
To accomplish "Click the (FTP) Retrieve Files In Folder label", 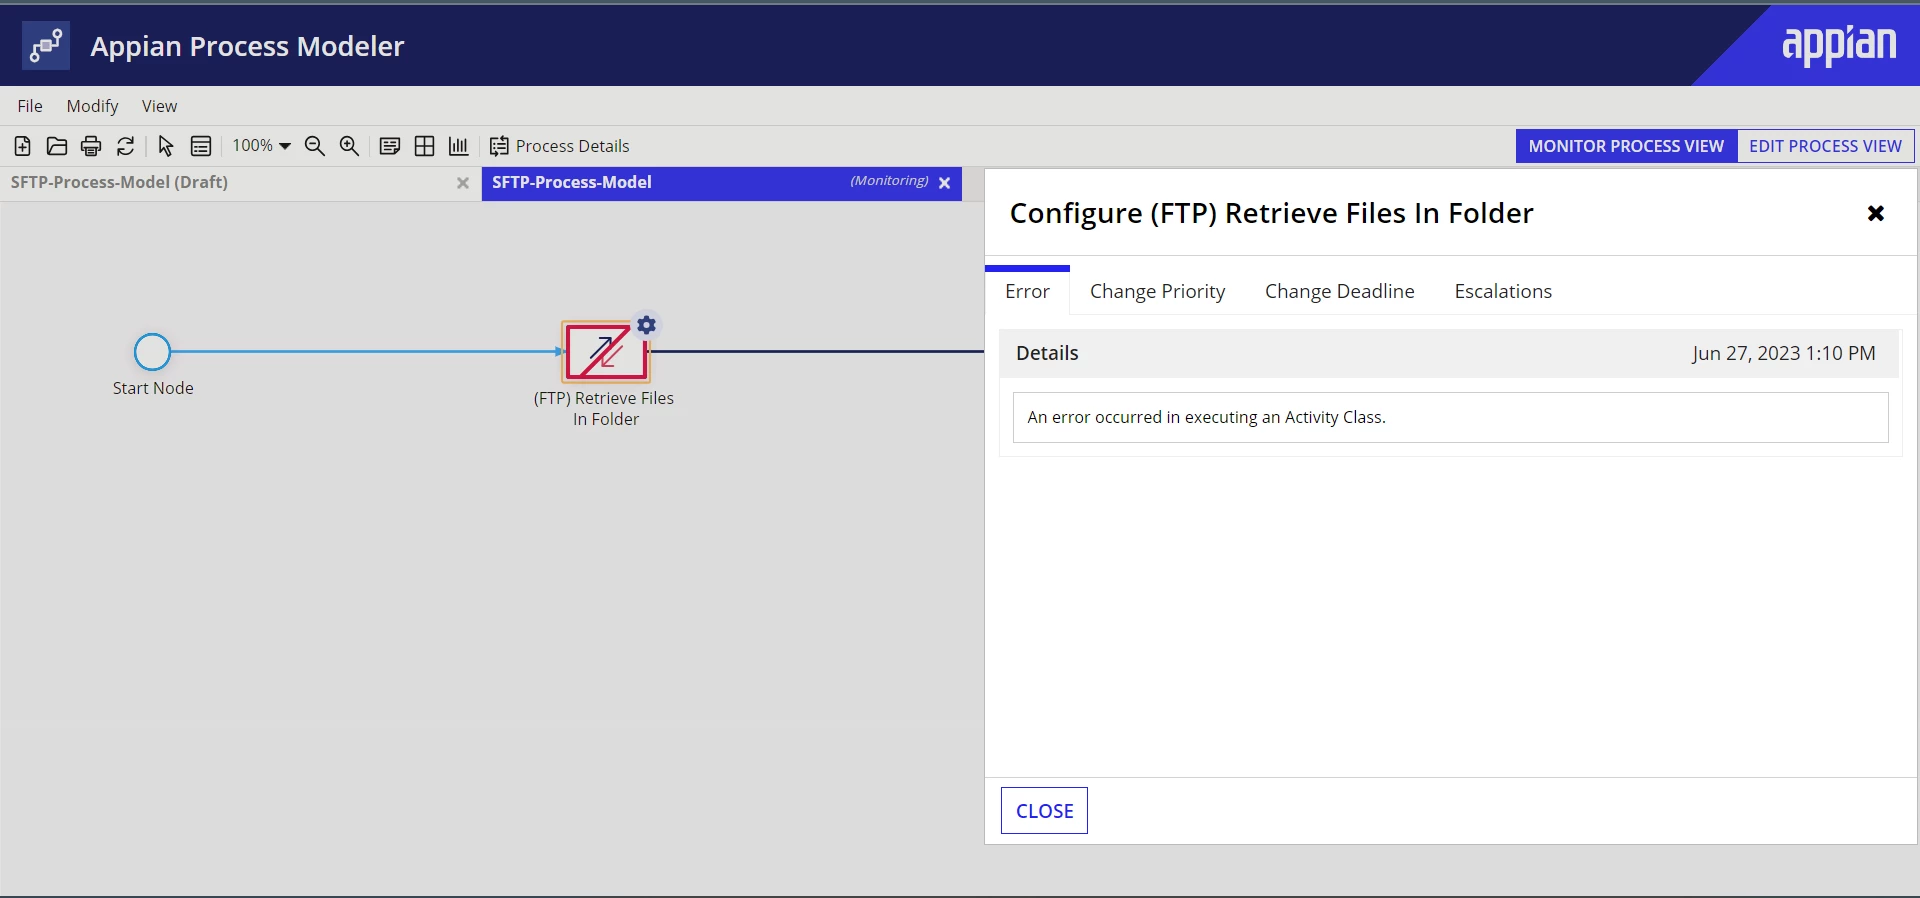I will pos(604,408).
